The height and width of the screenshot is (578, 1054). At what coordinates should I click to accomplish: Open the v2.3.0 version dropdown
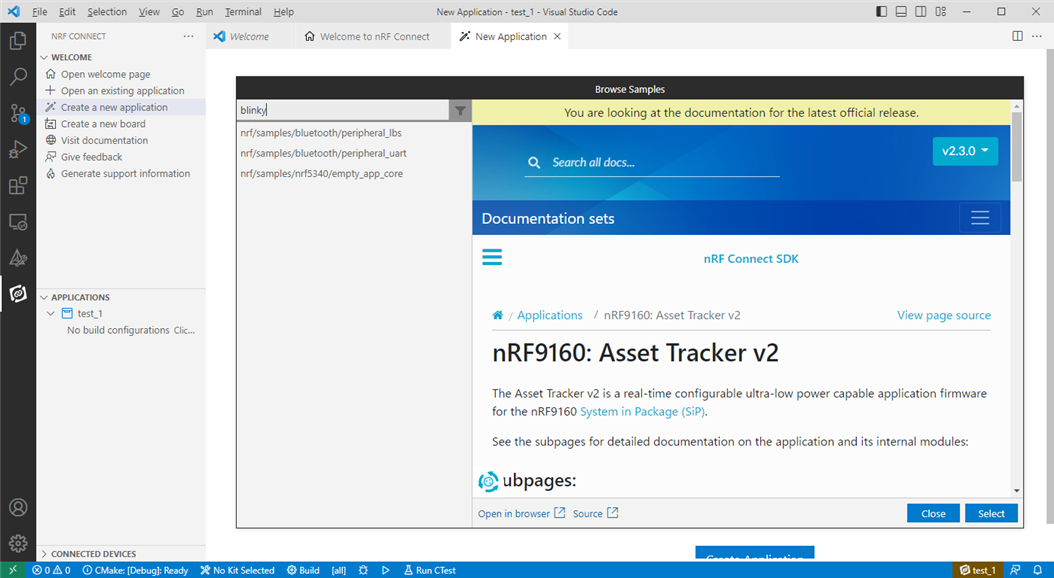(x=964, y=152)
